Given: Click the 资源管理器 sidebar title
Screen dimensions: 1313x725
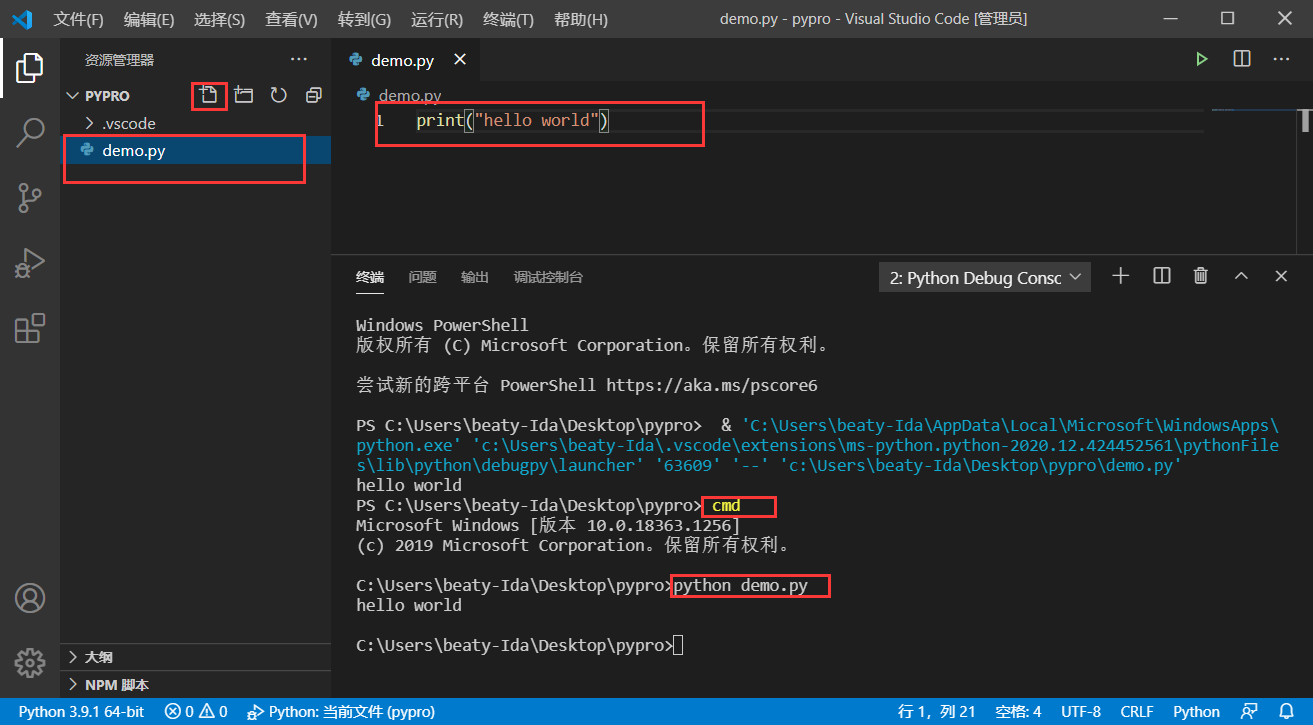Looking at the screenshot, I should pos(119,60).
